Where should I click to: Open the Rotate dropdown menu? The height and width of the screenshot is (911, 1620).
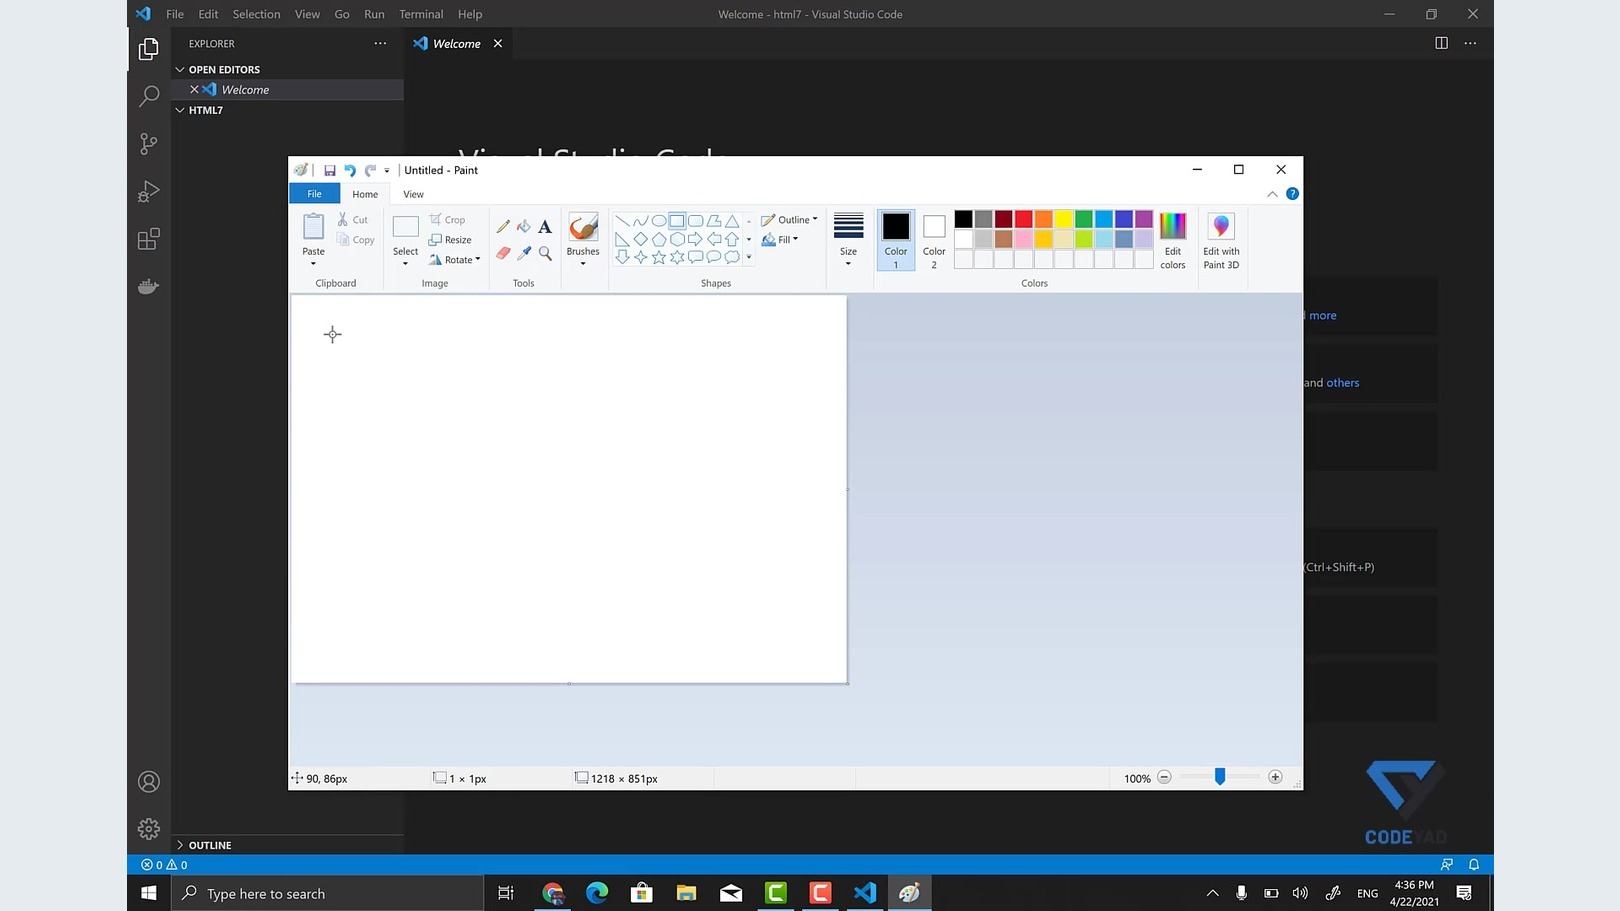[455, 260]
